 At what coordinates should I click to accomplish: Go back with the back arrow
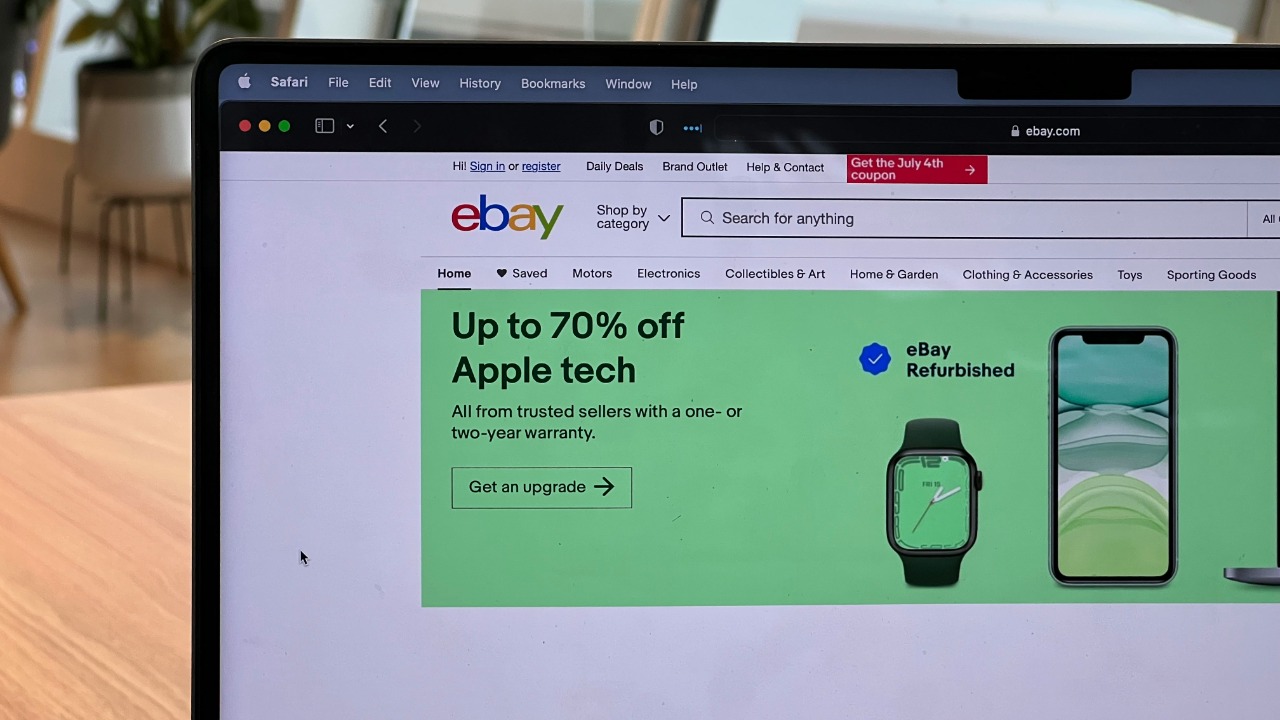383,126
